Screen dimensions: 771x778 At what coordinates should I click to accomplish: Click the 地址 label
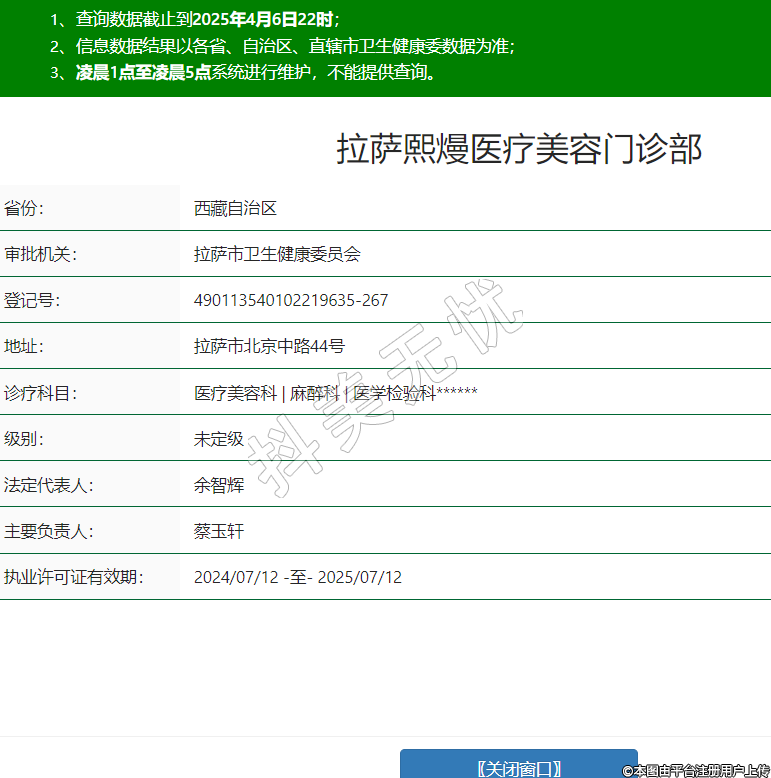coord(25,346)
